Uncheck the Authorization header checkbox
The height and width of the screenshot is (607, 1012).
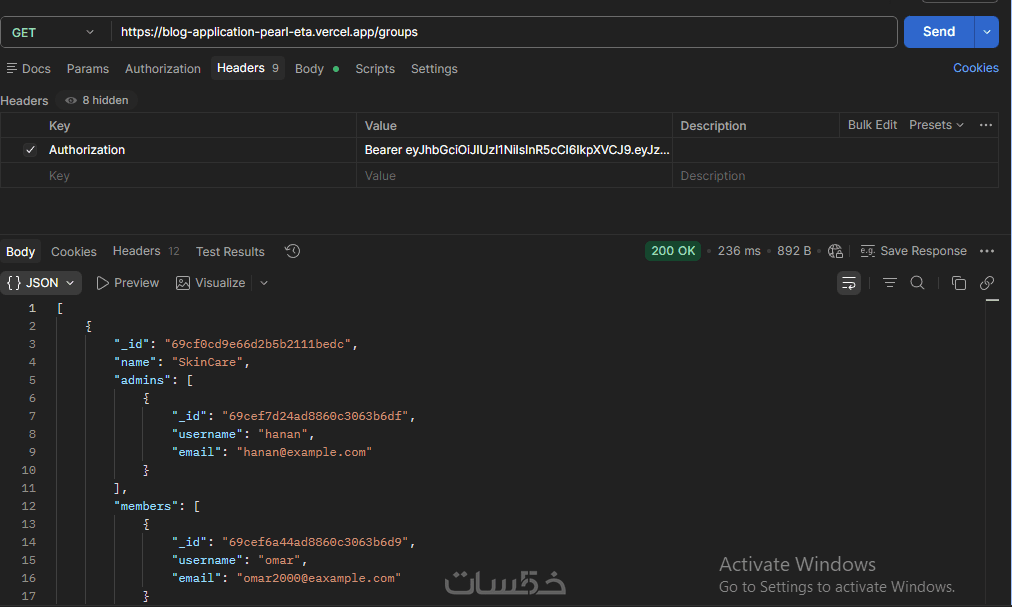30,150
